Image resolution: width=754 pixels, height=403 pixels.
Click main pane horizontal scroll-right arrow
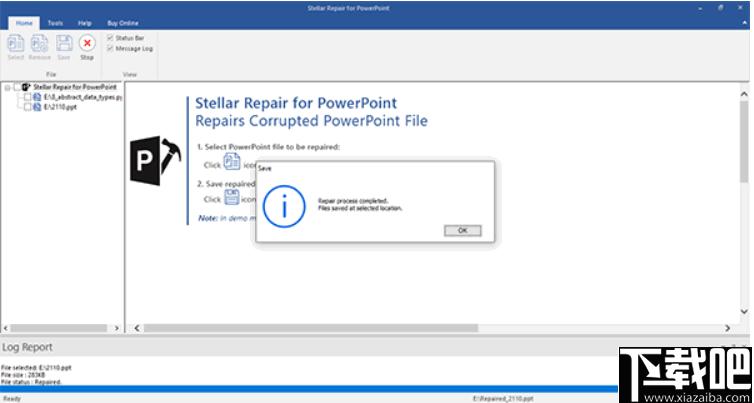(728, 328)
